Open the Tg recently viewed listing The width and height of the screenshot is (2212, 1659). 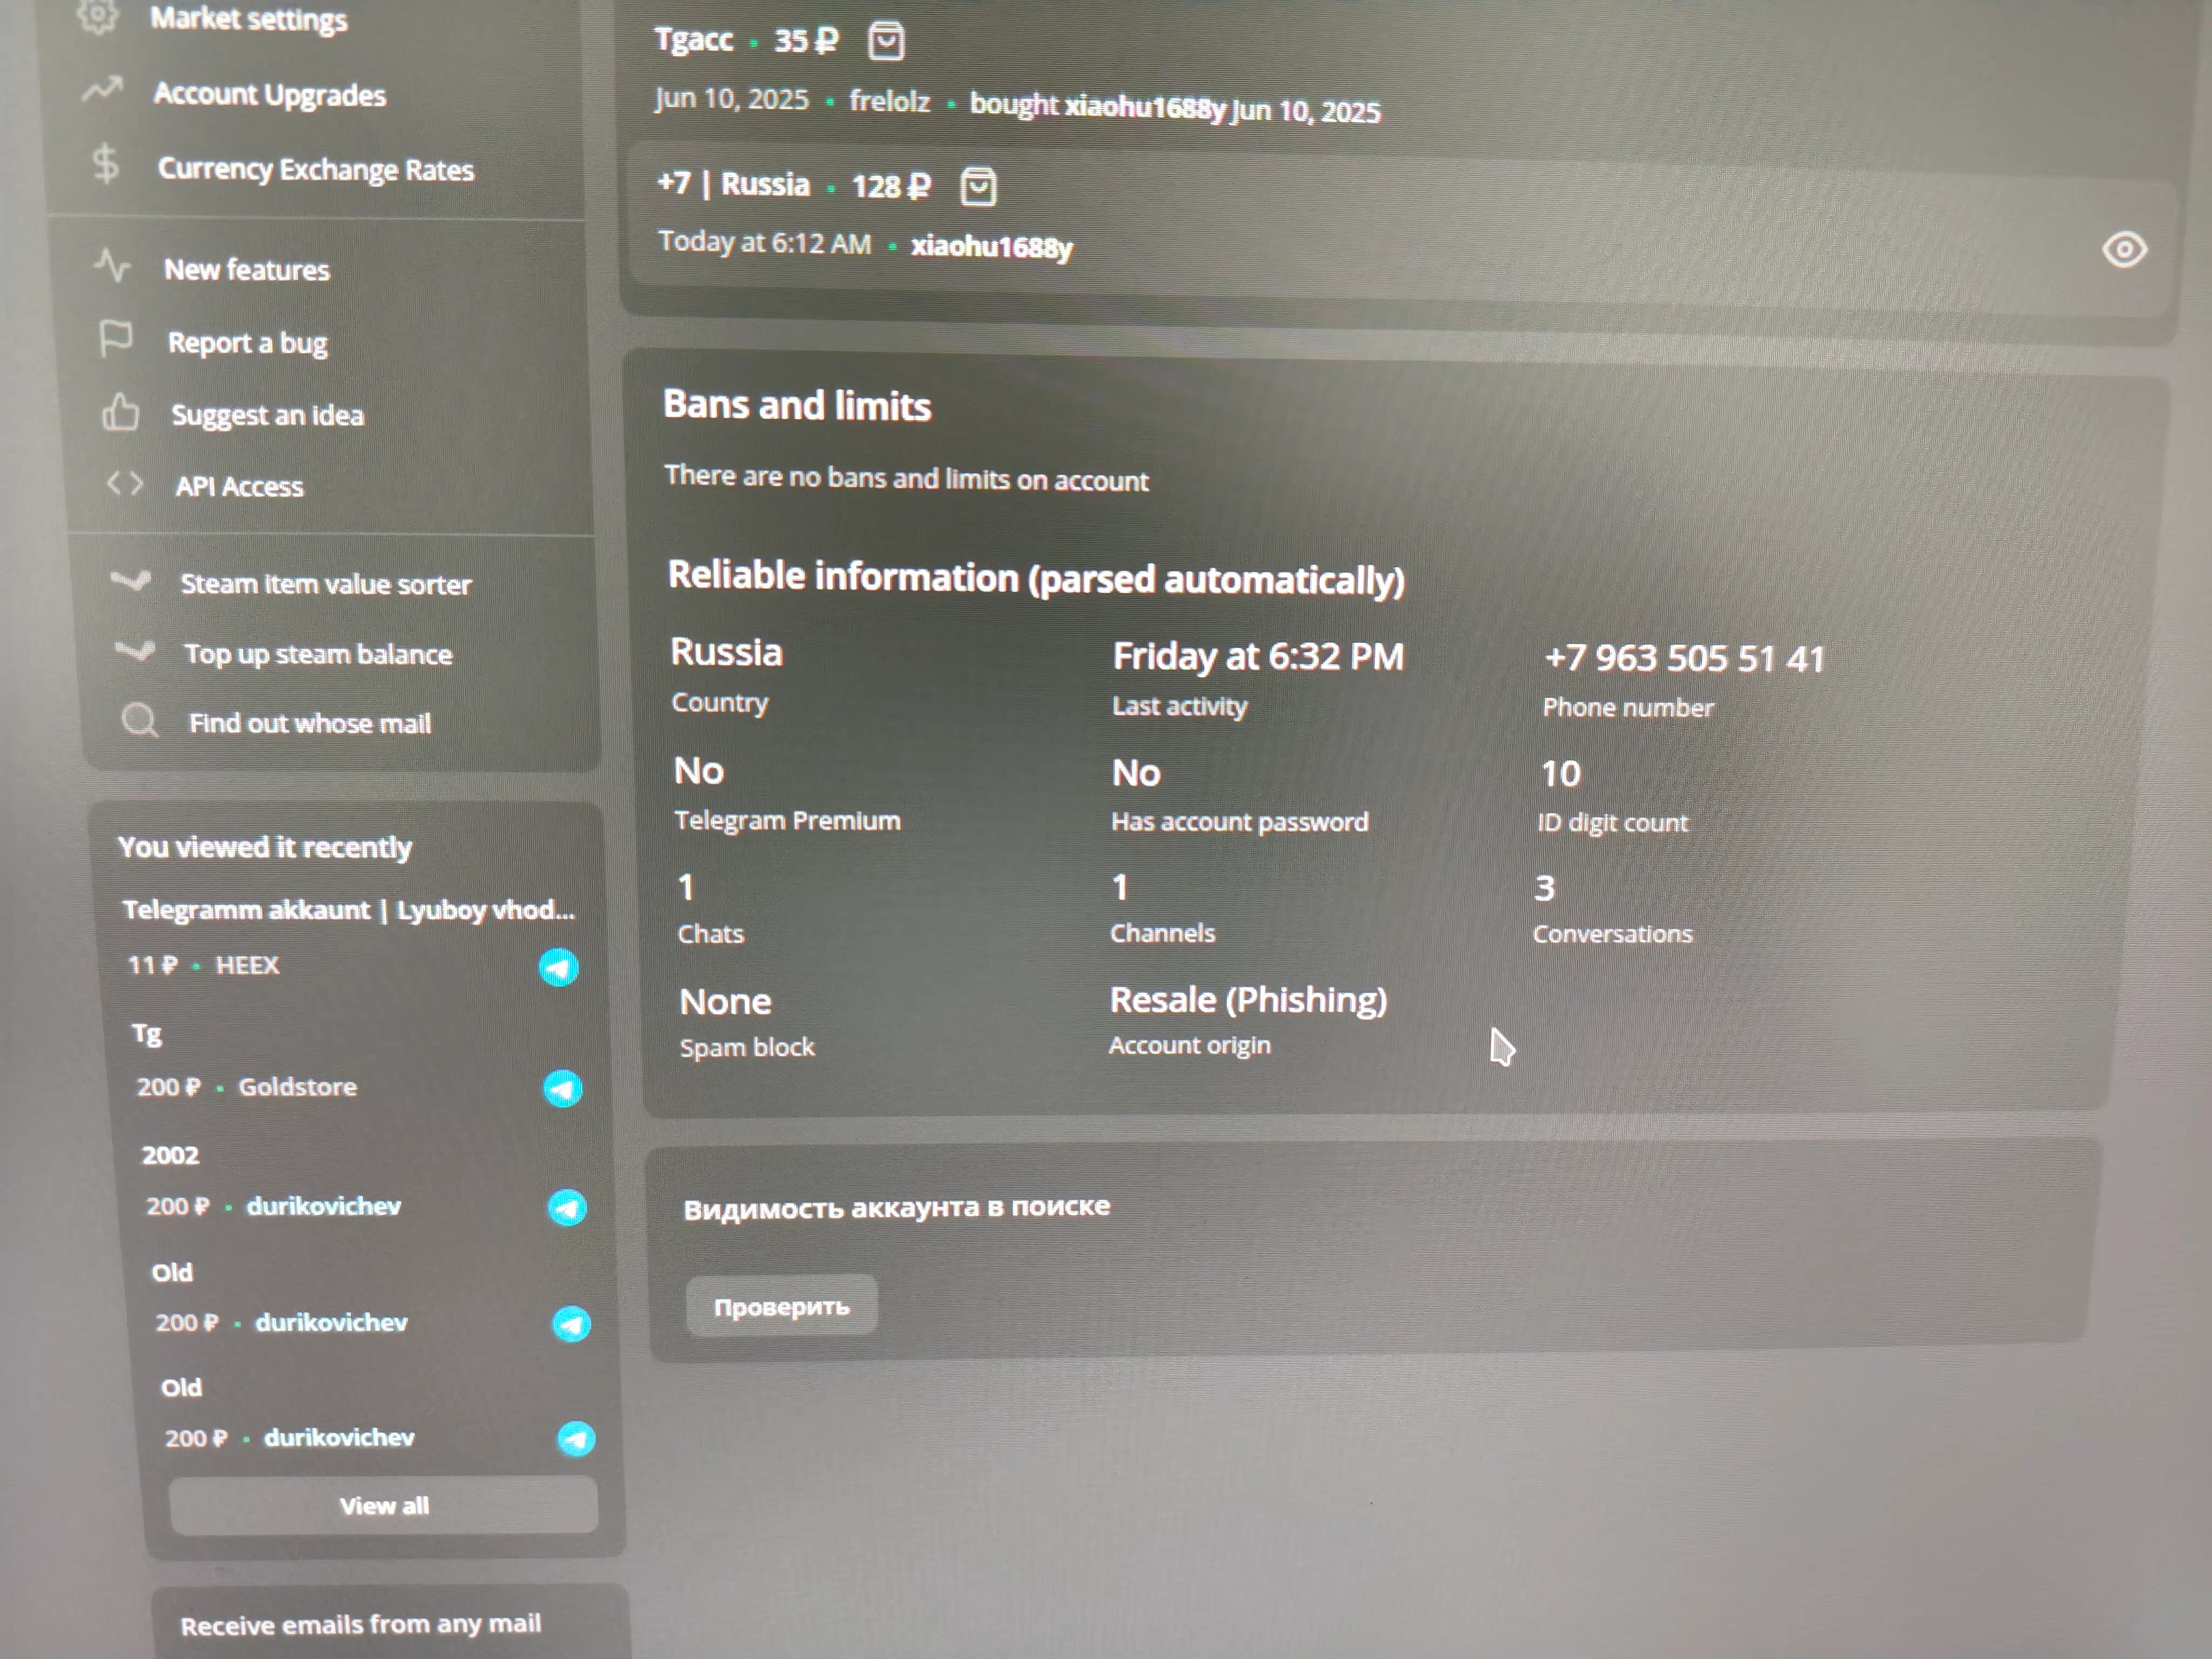point(147,1034)
